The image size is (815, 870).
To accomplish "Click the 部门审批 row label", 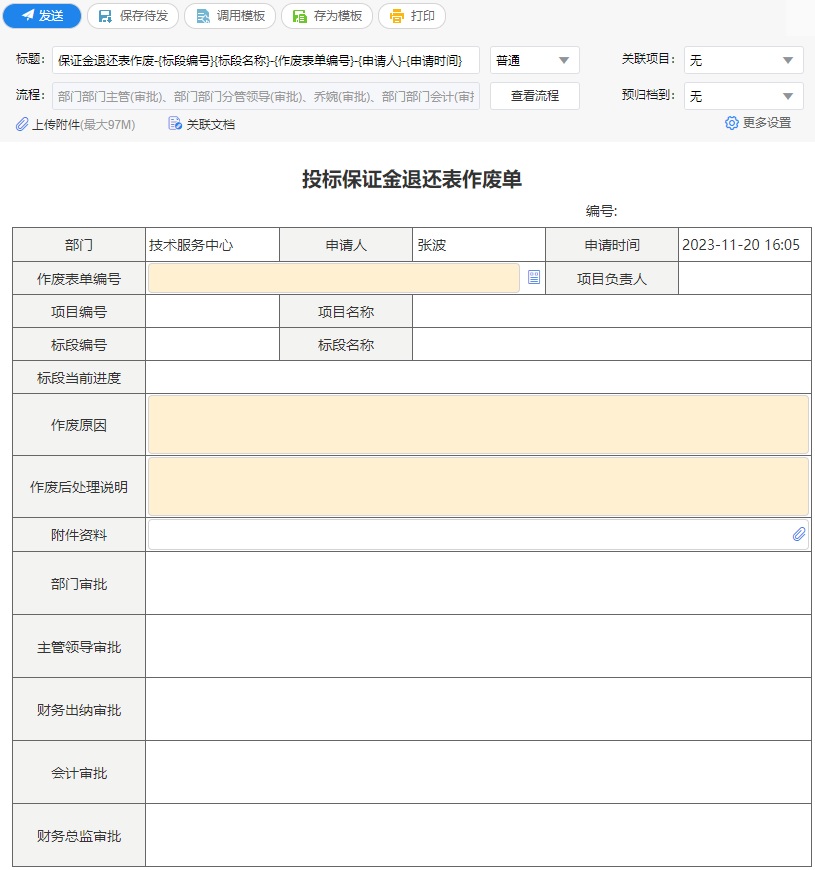I will point(79,583).
